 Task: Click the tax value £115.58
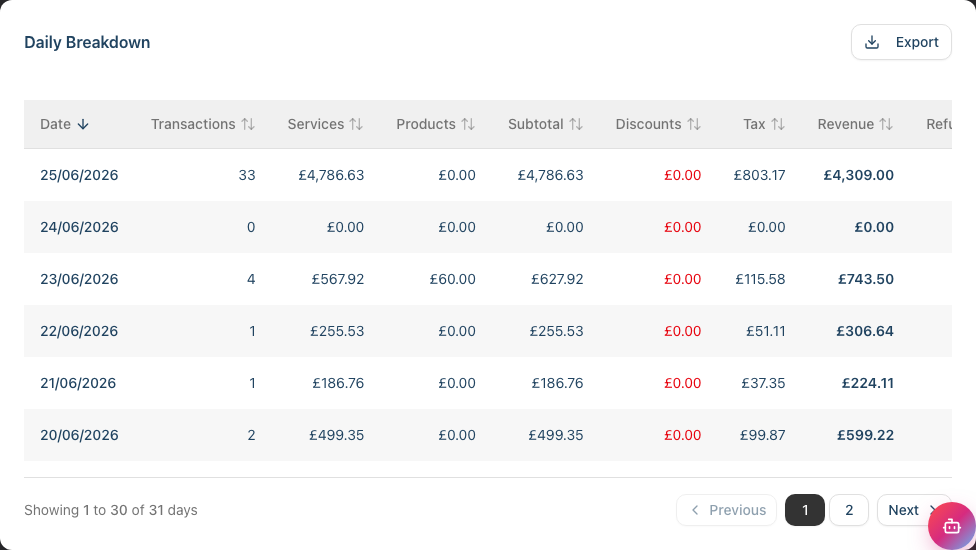760,279
